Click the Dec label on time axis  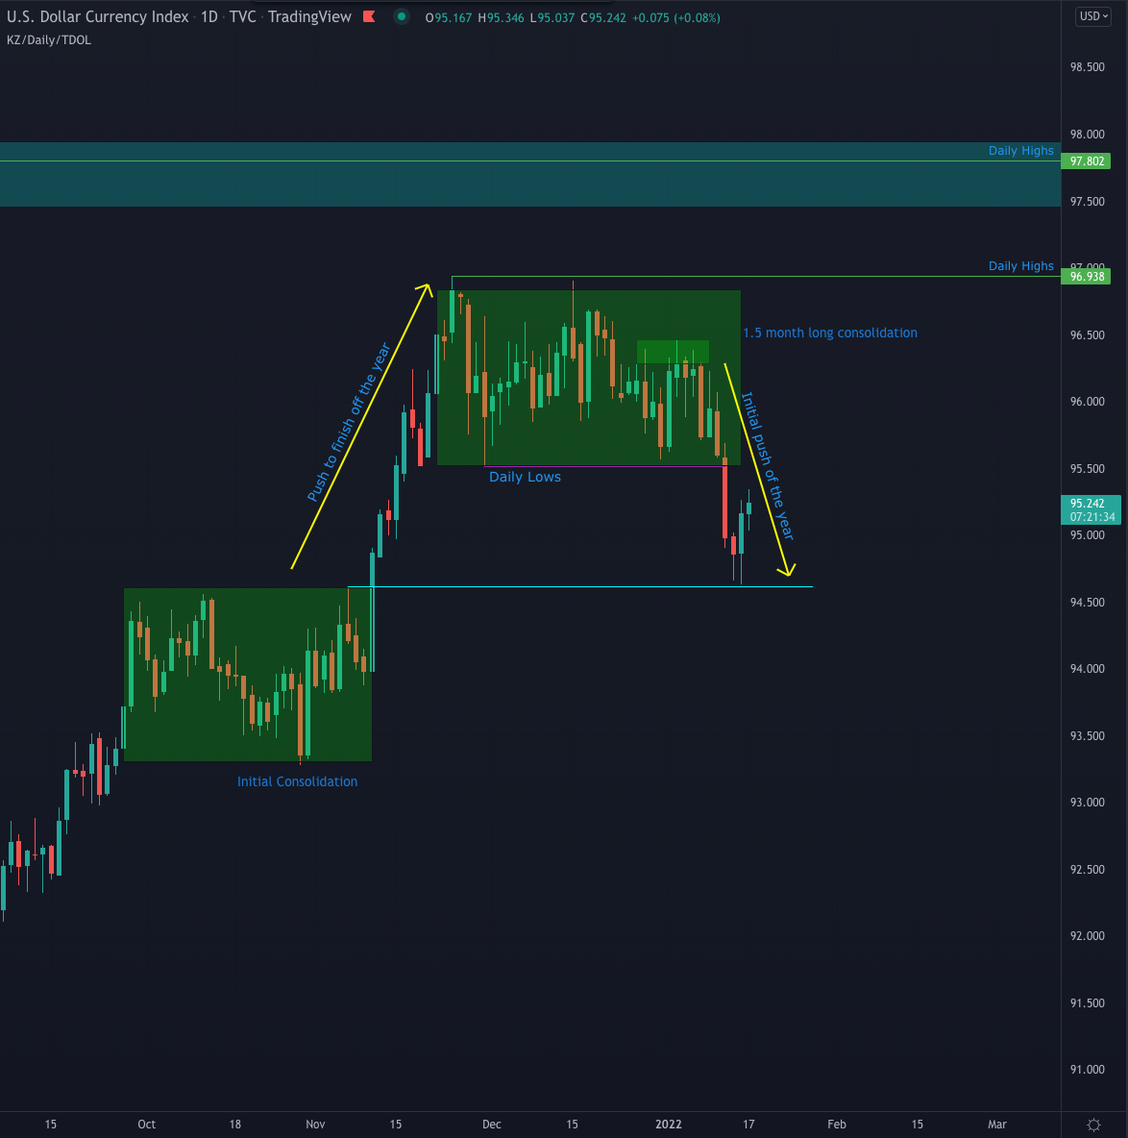pos(491,1124)
